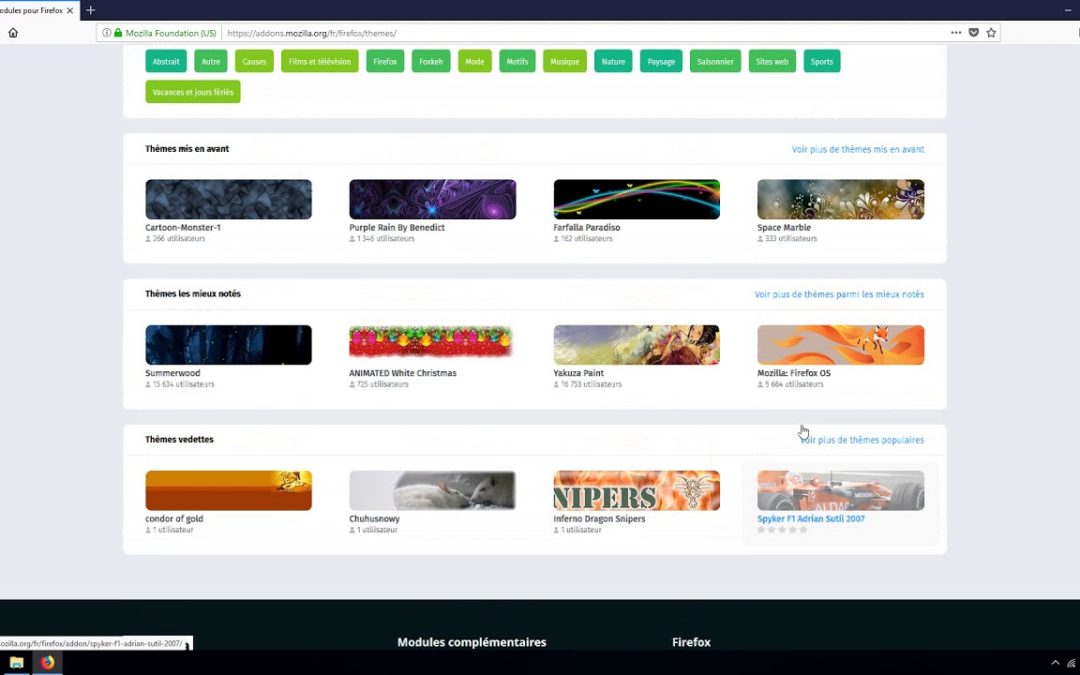Image resolution: width=1080 pixels, height=675 pixels.
Task: Open the page actions three-dots menu
Action: pyautogui.click(x=956, y=33)
